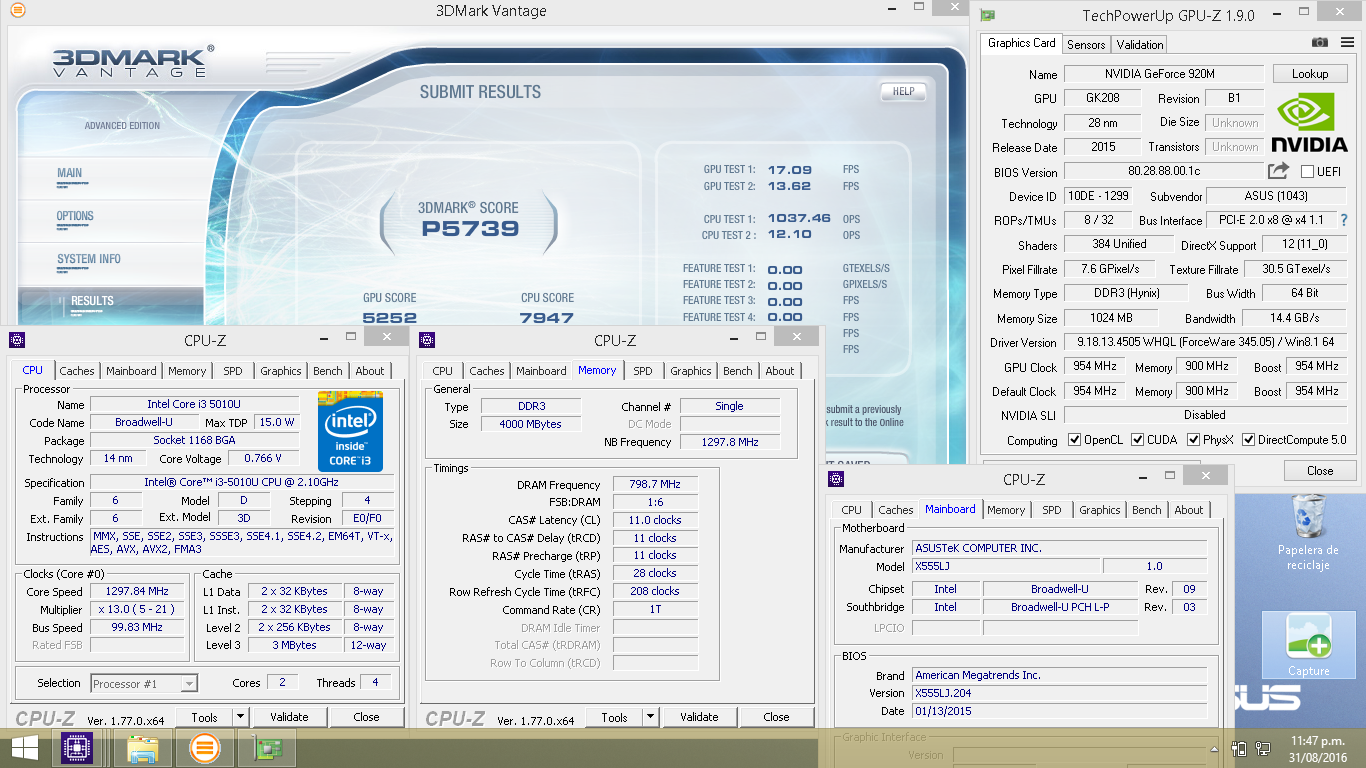Open OPTIONS section in 3DMark Vantage
The height and width of the screenshot is (768, 1366).
(x=75, y=216)
